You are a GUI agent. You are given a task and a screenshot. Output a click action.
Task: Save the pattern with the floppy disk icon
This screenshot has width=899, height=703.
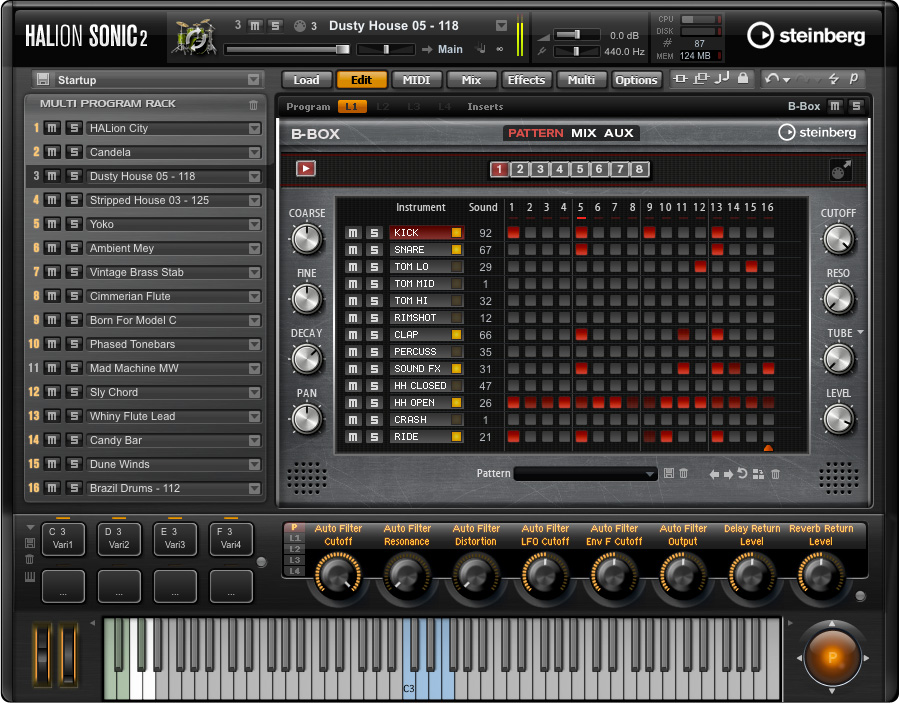(668, 474)
